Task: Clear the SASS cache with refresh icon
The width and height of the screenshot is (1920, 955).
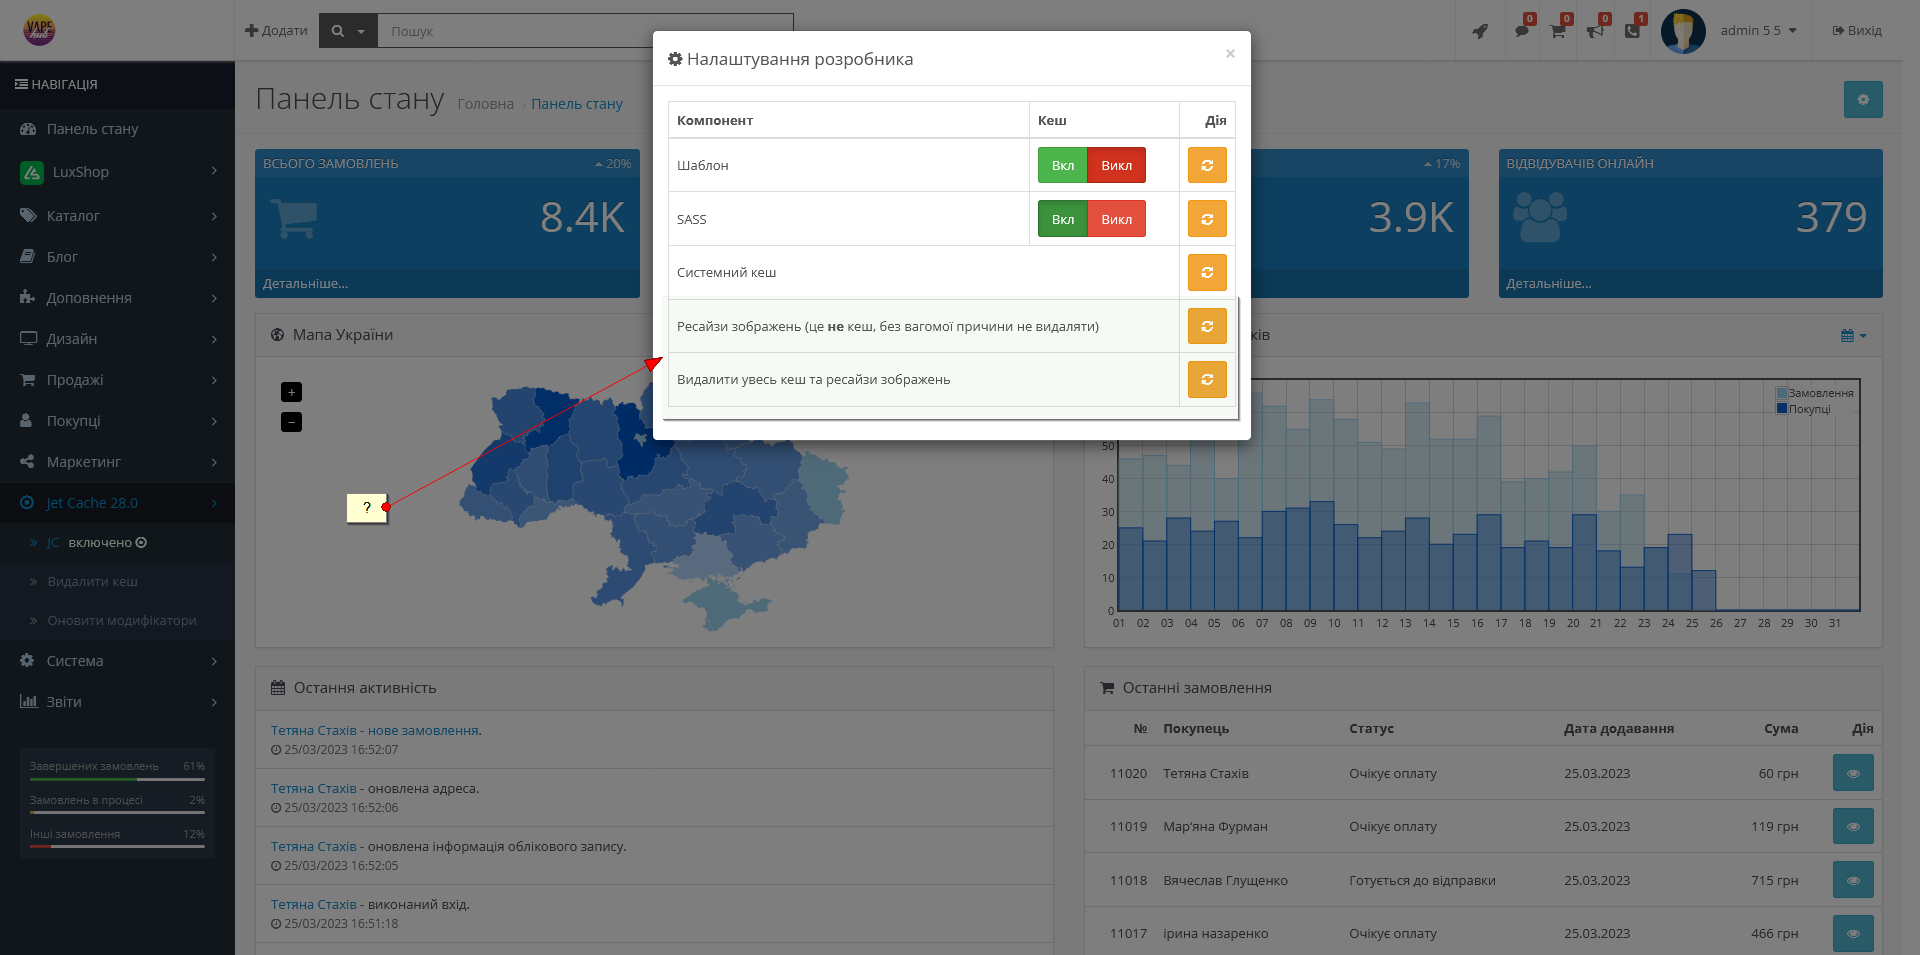Action: tap(1207, 219)
